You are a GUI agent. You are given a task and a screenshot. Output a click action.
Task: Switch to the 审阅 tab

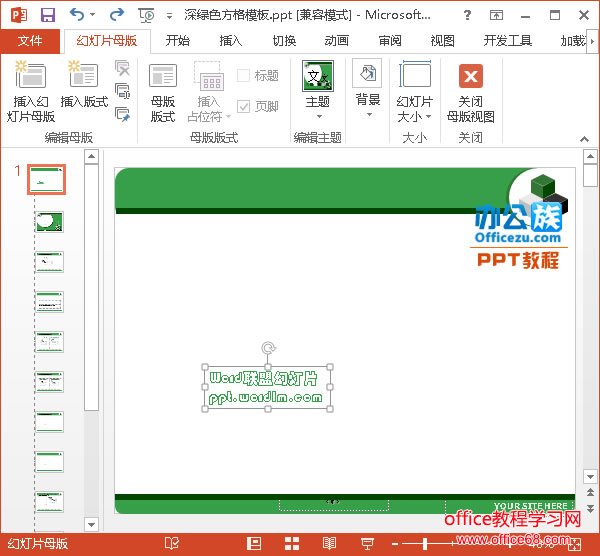pyautogui.click(x=390, y=41)
